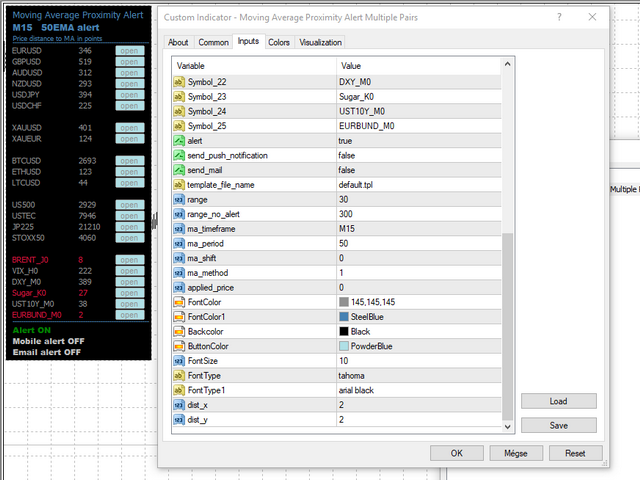Edit the alert value true
This screenshot has width=640, height=480.
419,141
